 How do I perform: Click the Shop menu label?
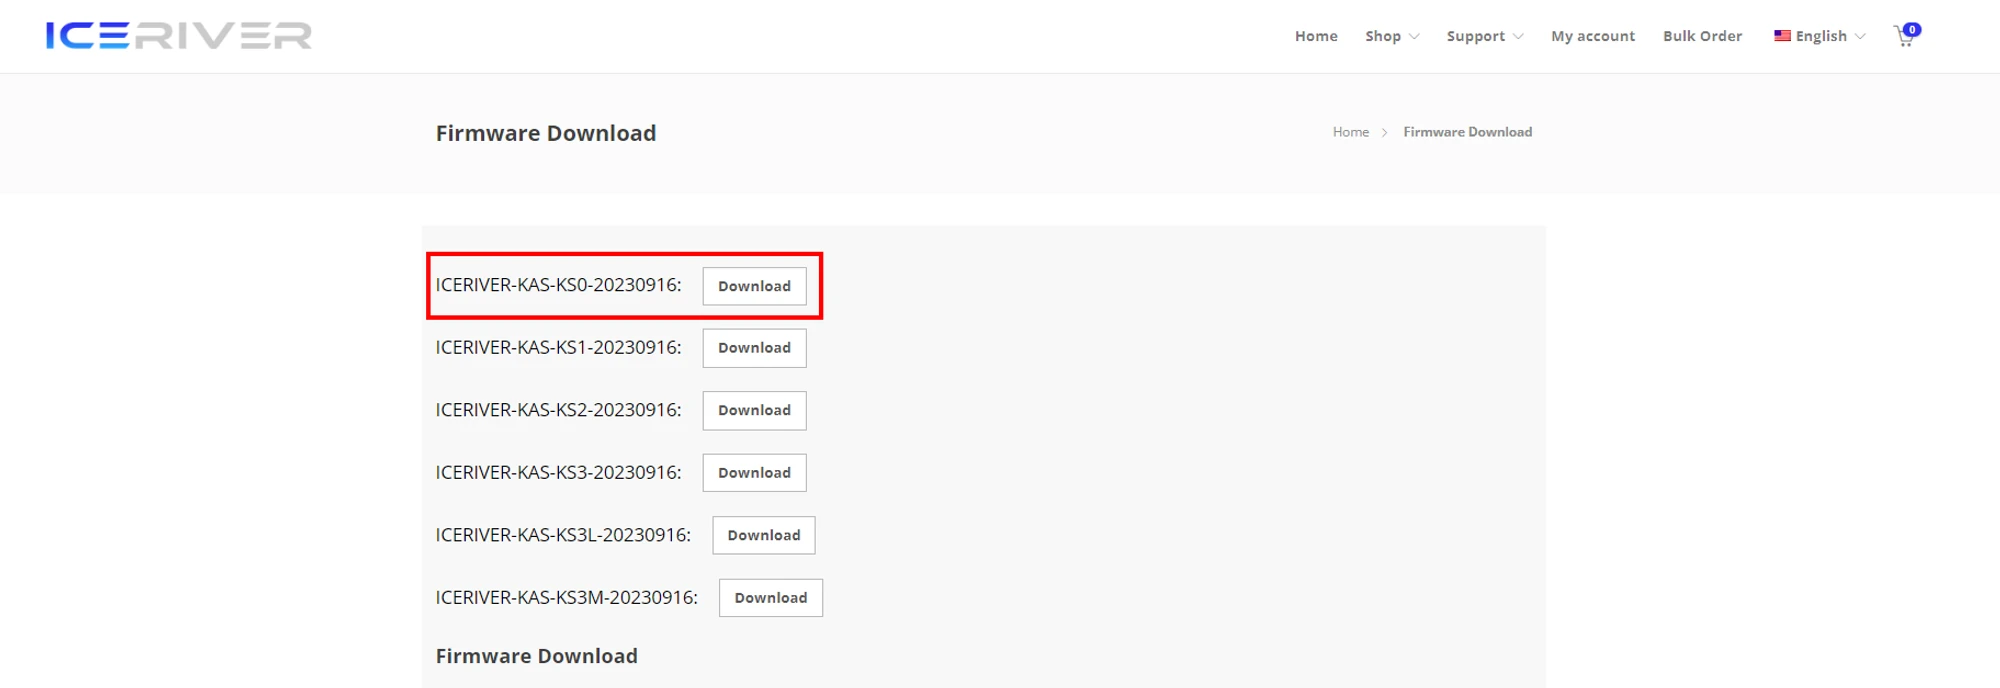[x=1383, y=36]
